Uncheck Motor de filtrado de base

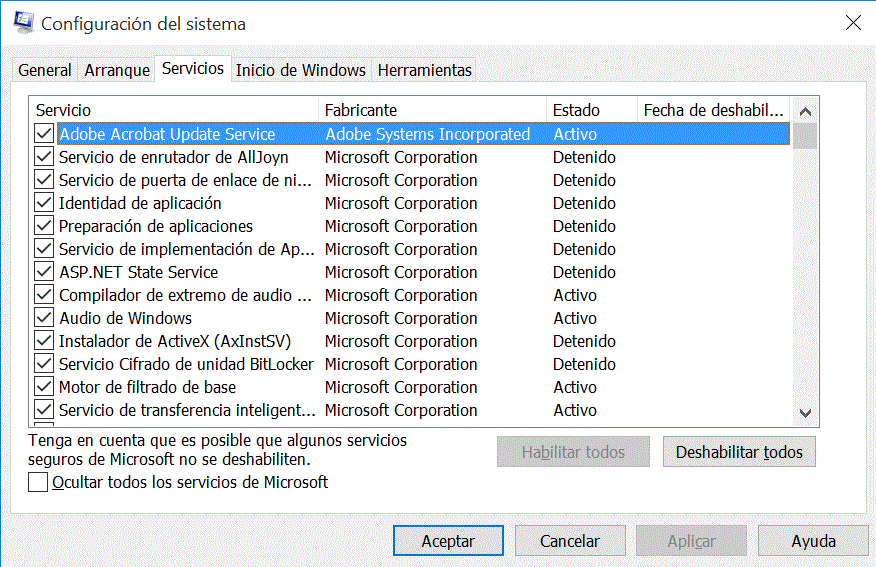point(44,387)
